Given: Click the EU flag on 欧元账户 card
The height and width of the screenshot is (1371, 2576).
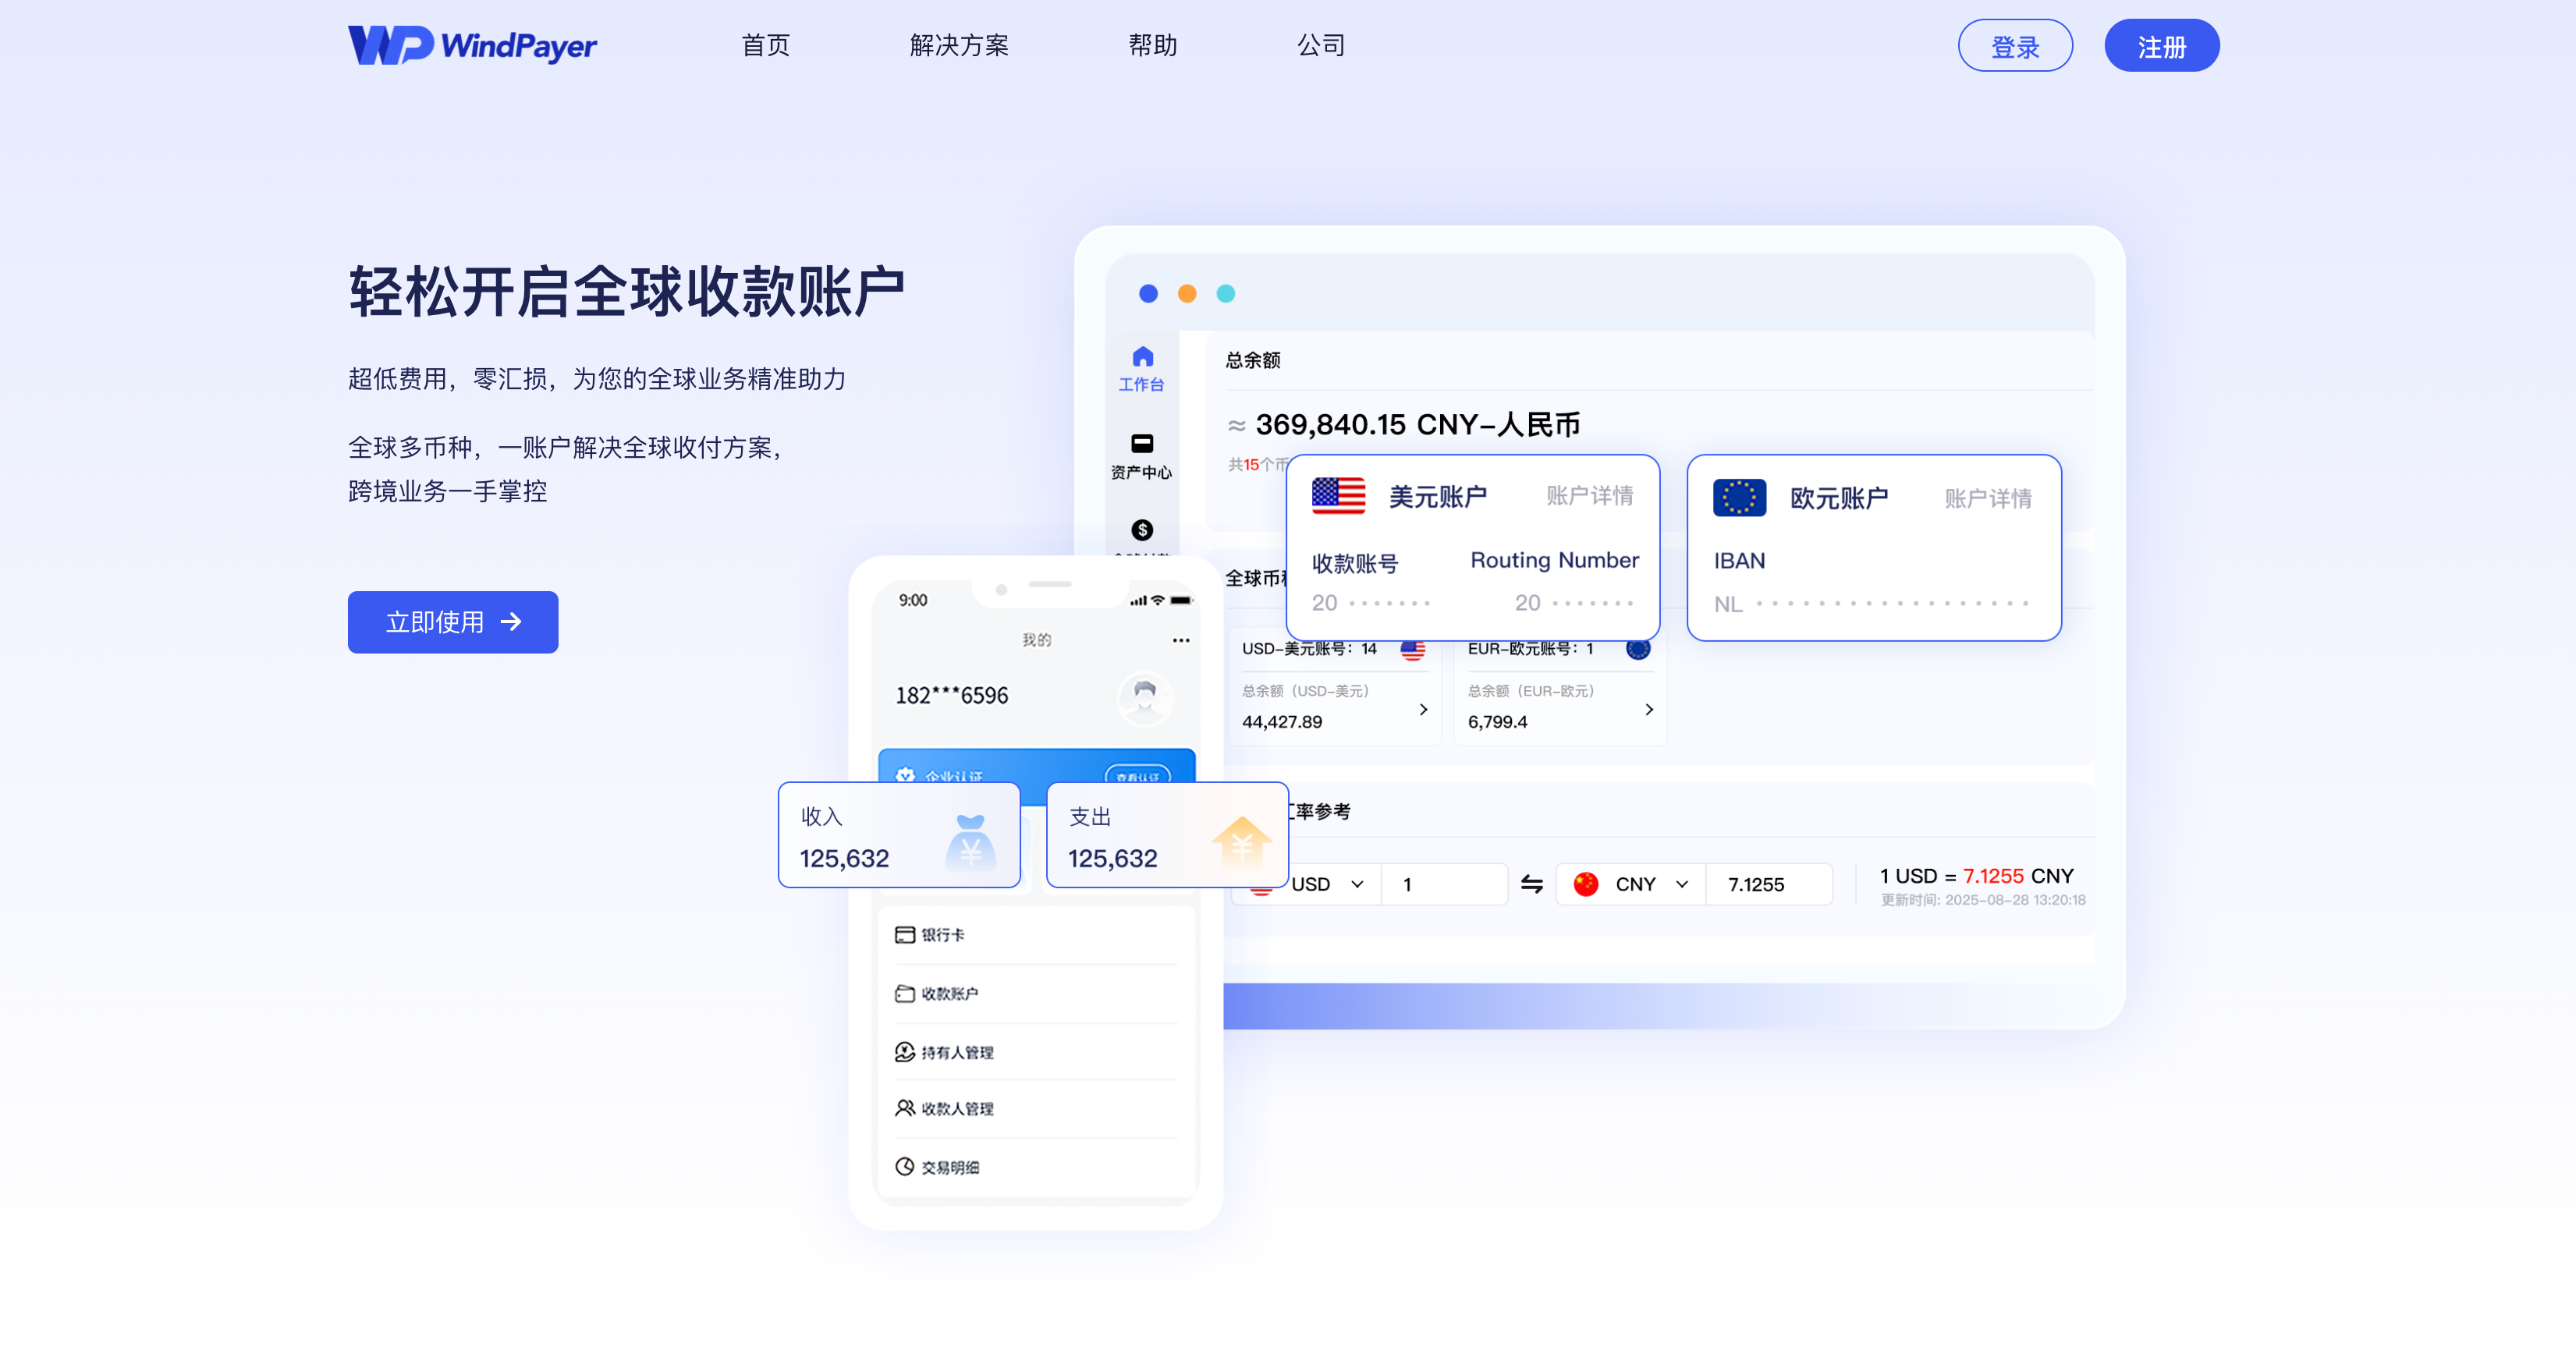Looking at the screenshot, I should click(x=1739, y=497).
